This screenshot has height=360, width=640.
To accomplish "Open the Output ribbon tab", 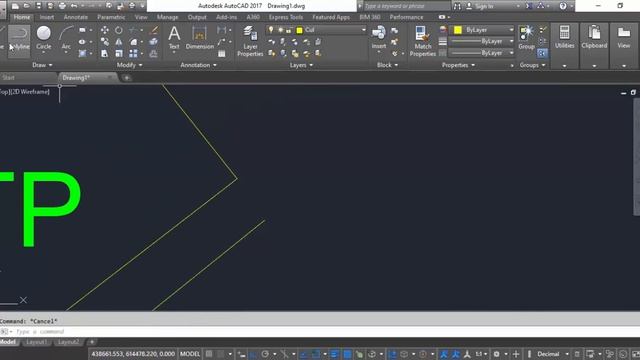I will [197, 17].
